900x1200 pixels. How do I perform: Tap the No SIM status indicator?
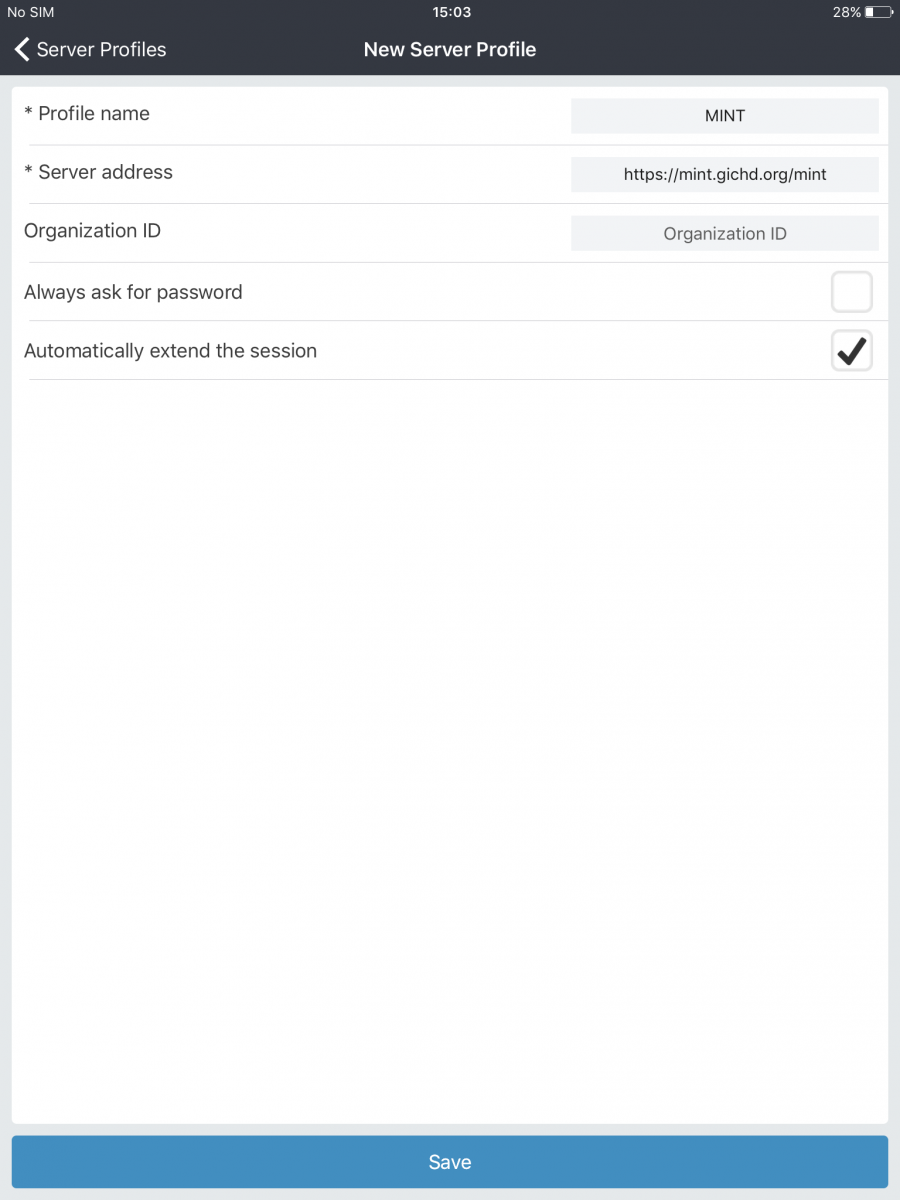pyautogui.click(x=31, y=13)
